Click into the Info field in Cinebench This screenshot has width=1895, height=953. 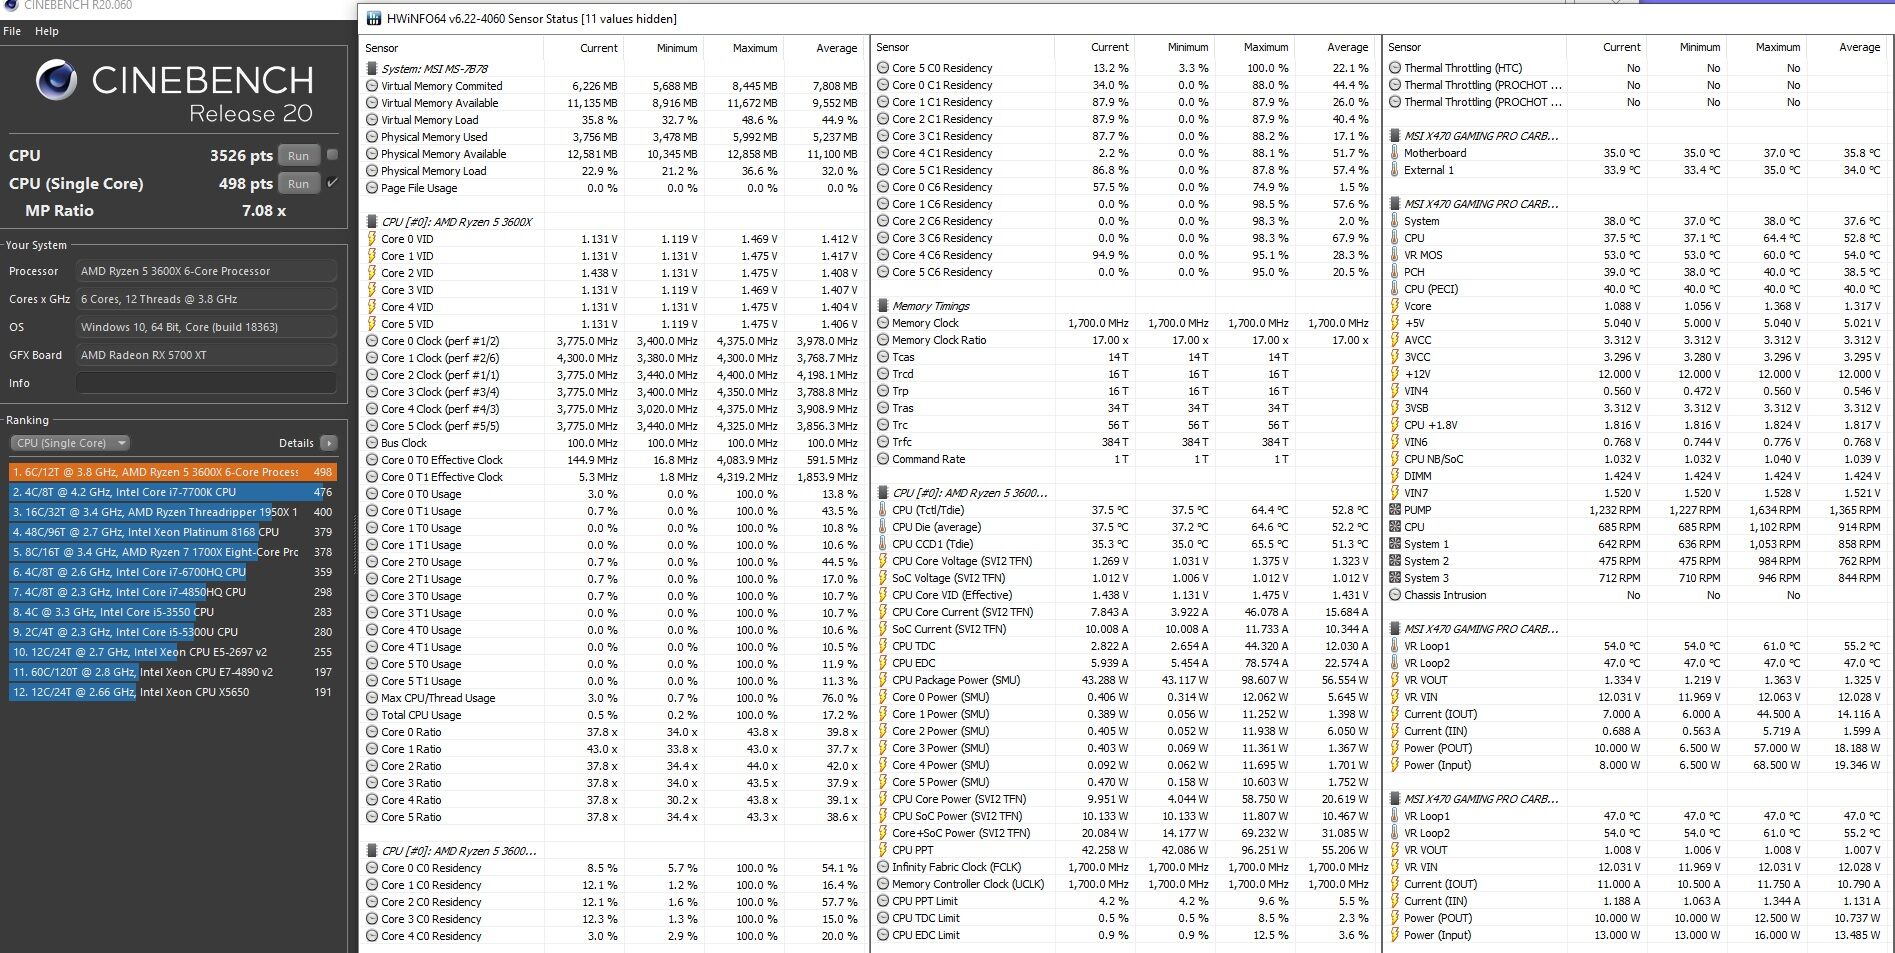coord(207,383)
